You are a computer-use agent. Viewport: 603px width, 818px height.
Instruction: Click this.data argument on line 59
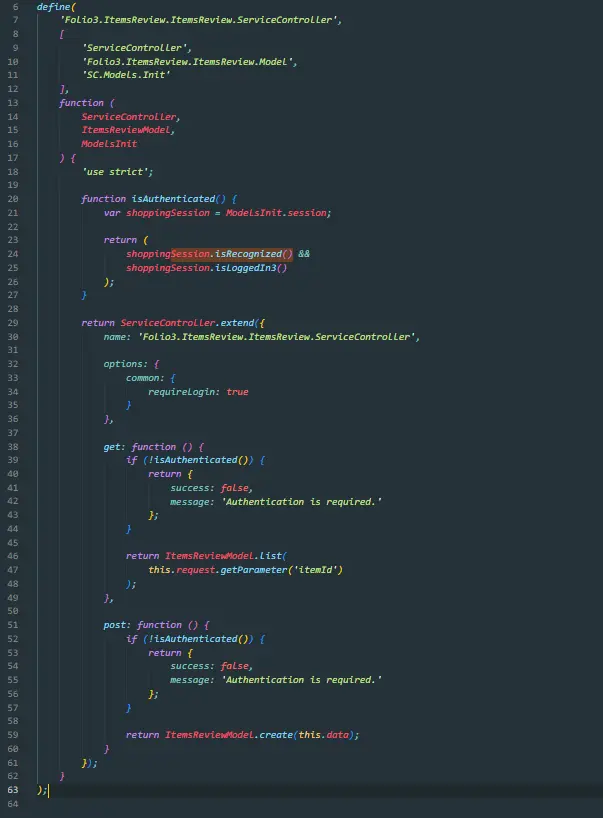pos(323,735)
